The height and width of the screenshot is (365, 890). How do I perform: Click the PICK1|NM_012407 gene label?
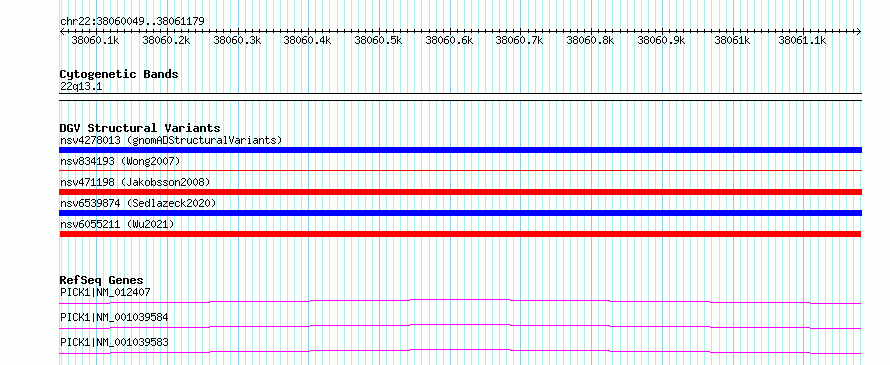pyautogui.click(x=105, y=292)
